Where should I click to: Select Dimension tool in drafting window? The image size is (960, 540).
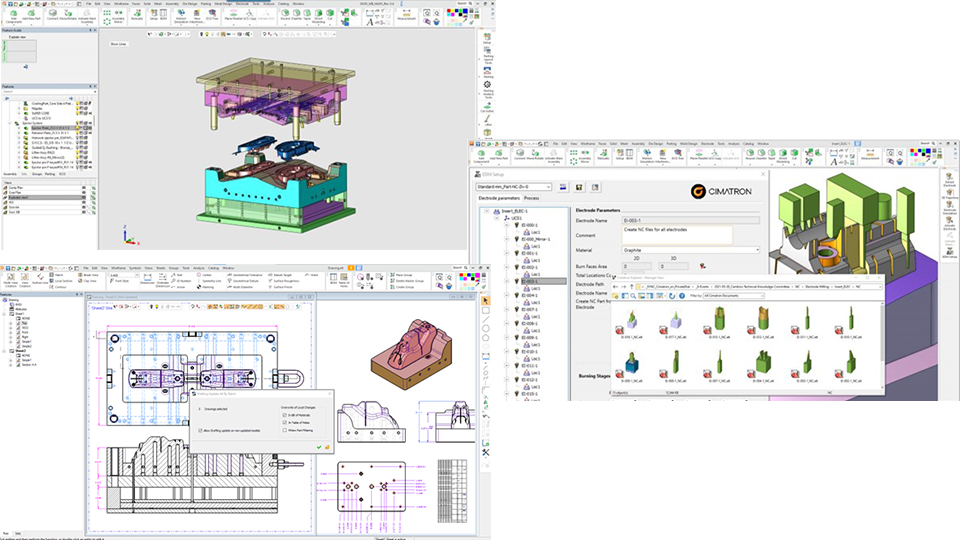148,279
